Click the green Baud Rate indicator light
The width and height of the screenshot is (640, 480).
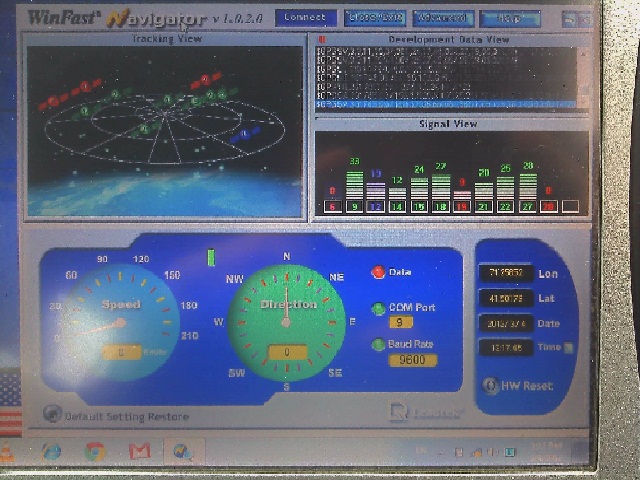[378, 345]
